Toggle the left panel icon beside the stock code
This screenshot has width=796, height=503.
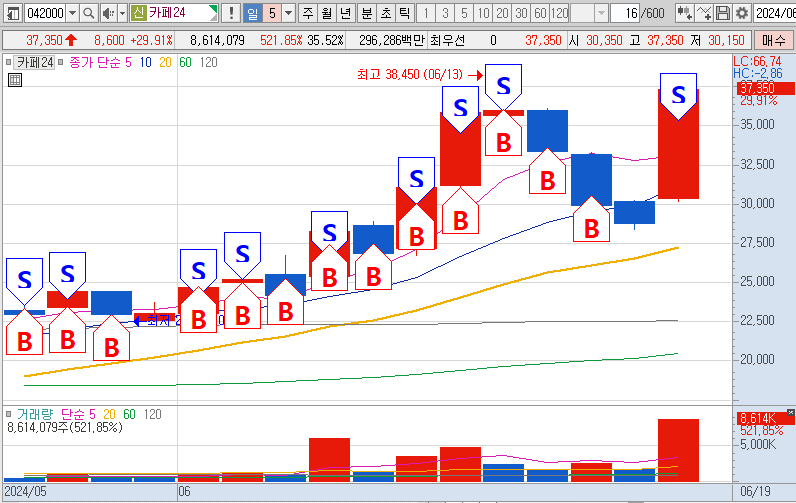click(x=13, y=13)
